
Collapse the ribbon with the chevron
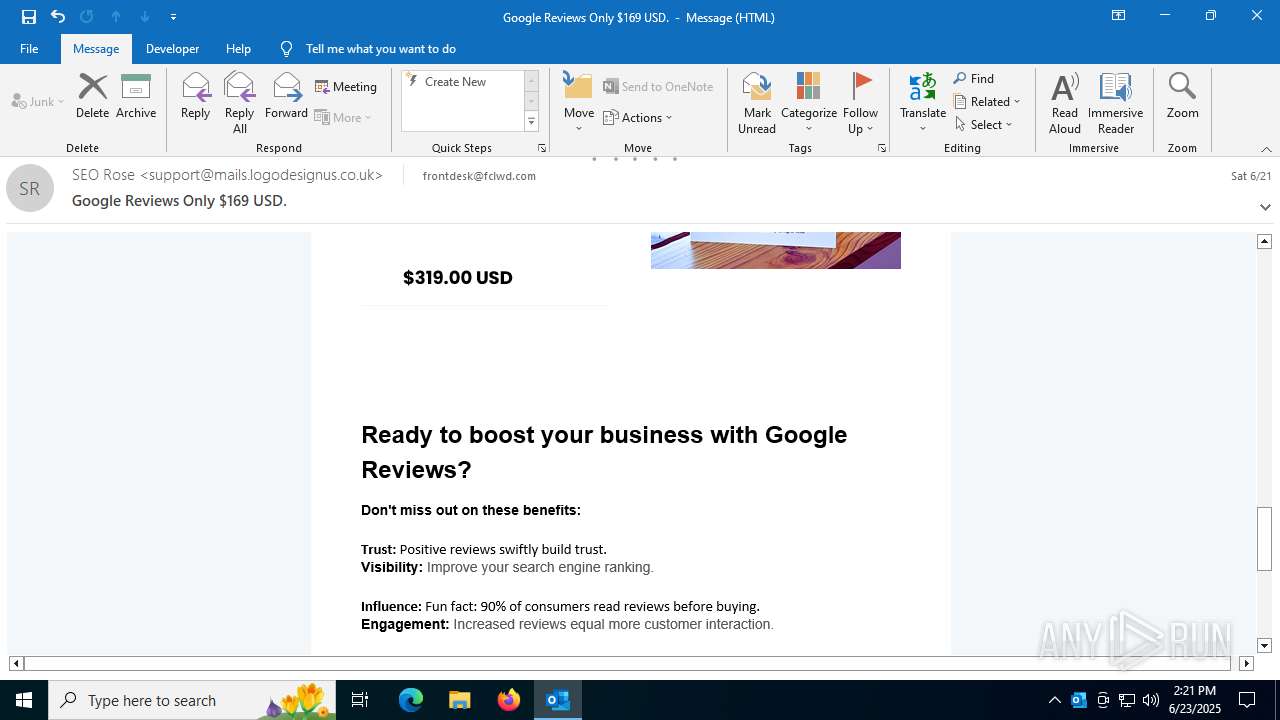[1266, 149]
